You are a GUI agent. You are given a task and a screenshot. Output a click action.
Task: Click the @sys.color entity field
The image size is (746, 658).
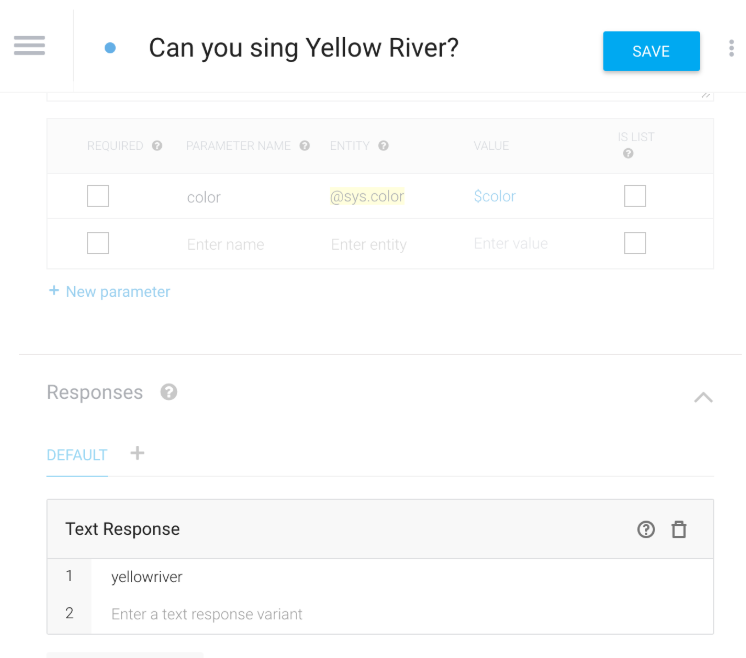[x=367, y=197]
